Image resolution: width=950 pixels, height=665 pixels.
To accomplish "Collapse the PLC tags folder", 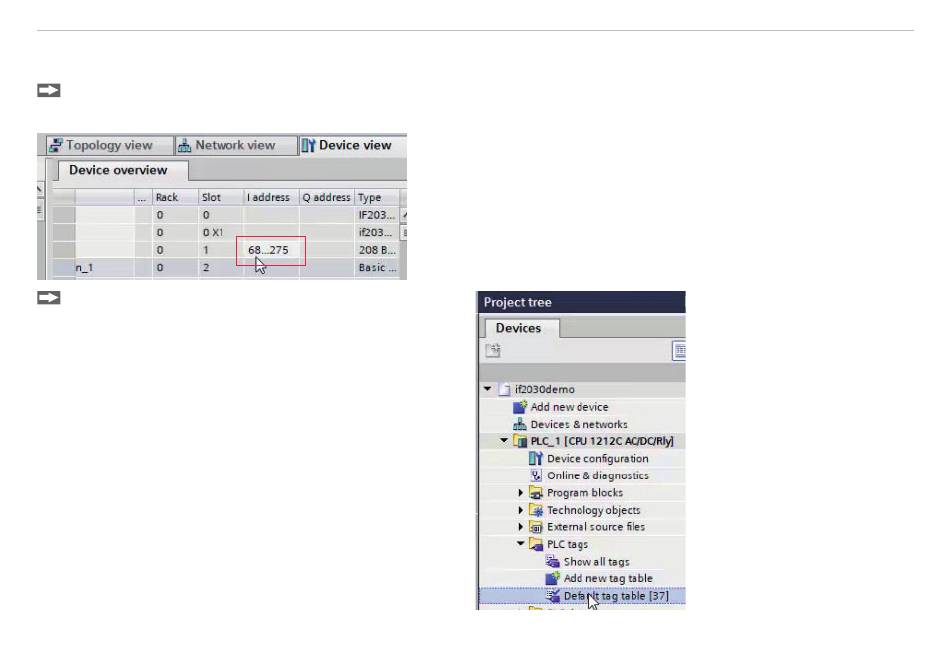I will (x=521, y=545).
